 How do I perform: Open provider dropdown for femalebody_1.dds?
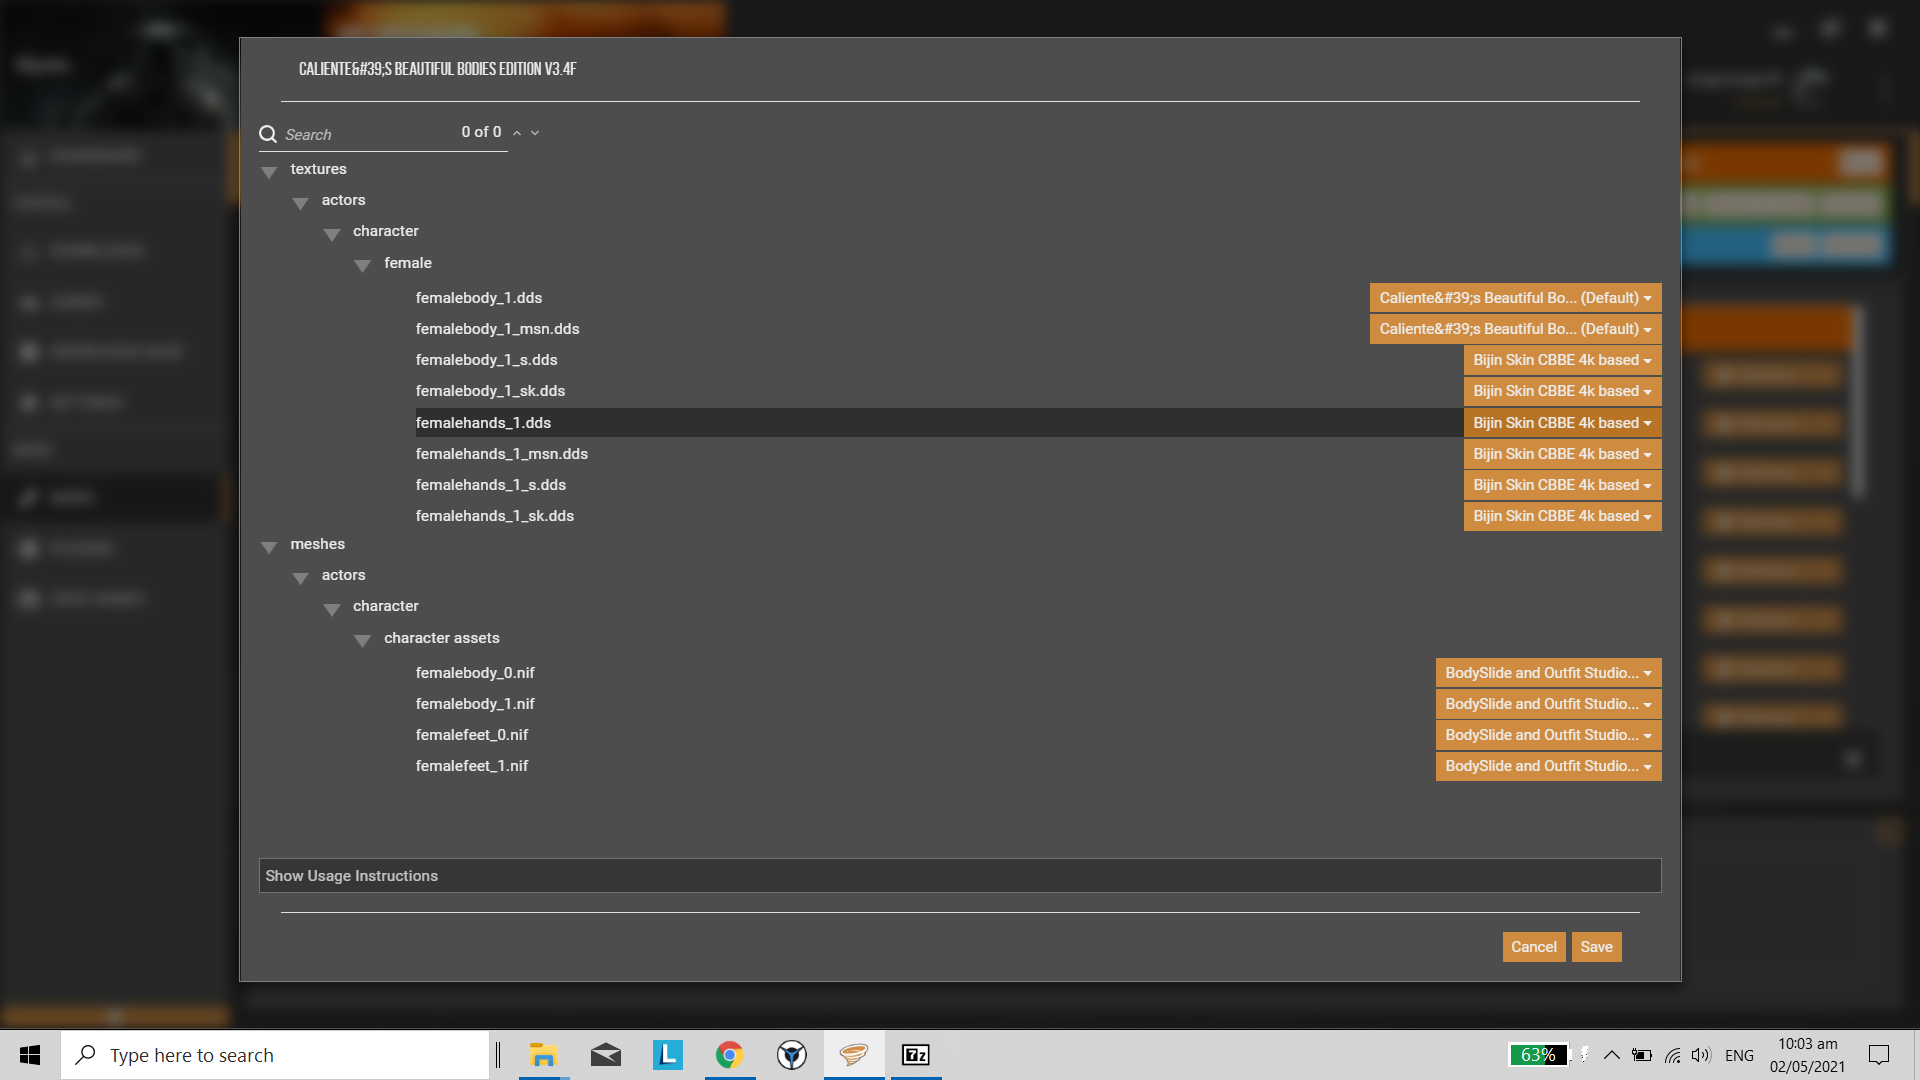coord(1515,298)
